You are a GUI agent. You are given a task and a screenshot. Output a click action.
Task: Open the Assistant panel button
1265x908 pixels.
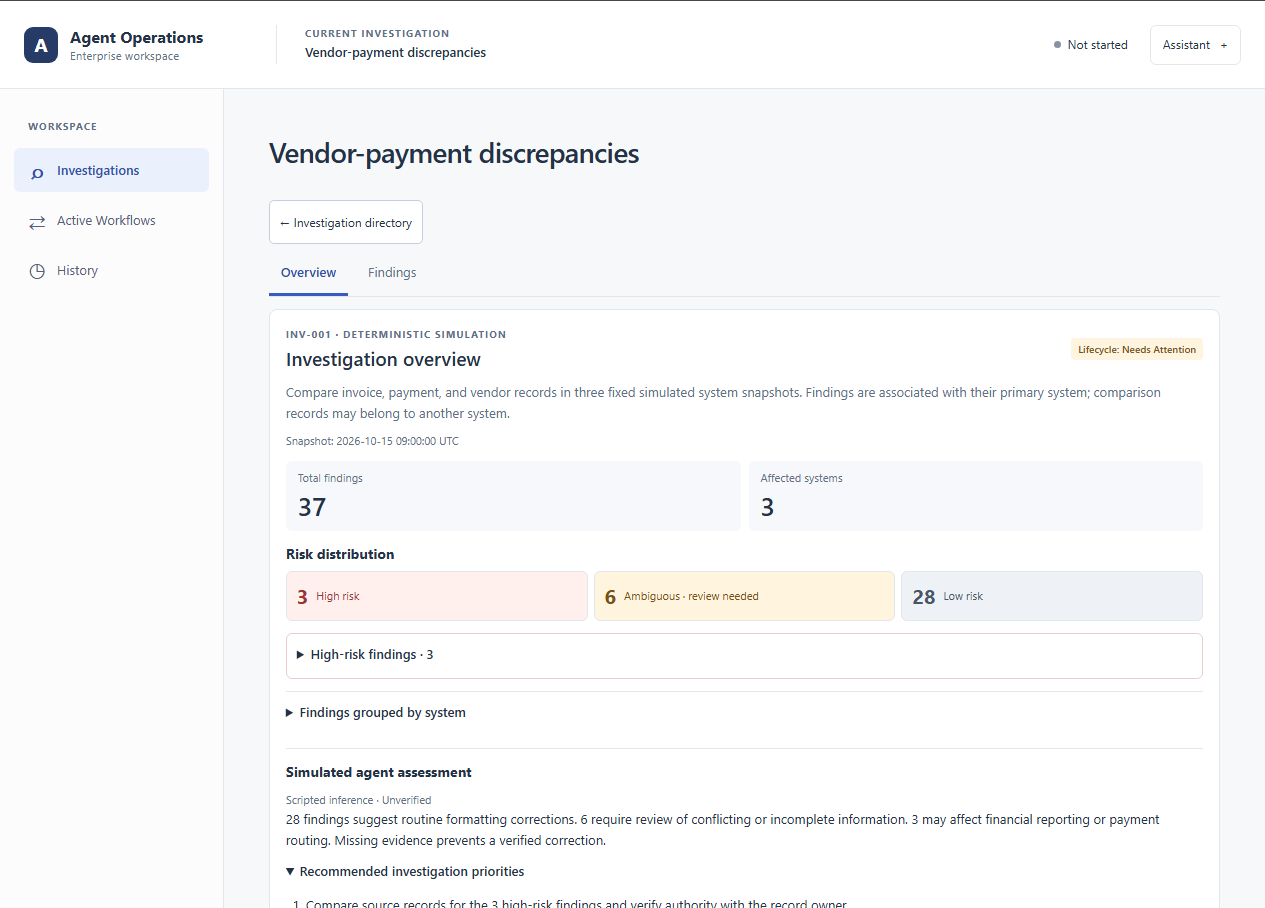click(1195, 45)
